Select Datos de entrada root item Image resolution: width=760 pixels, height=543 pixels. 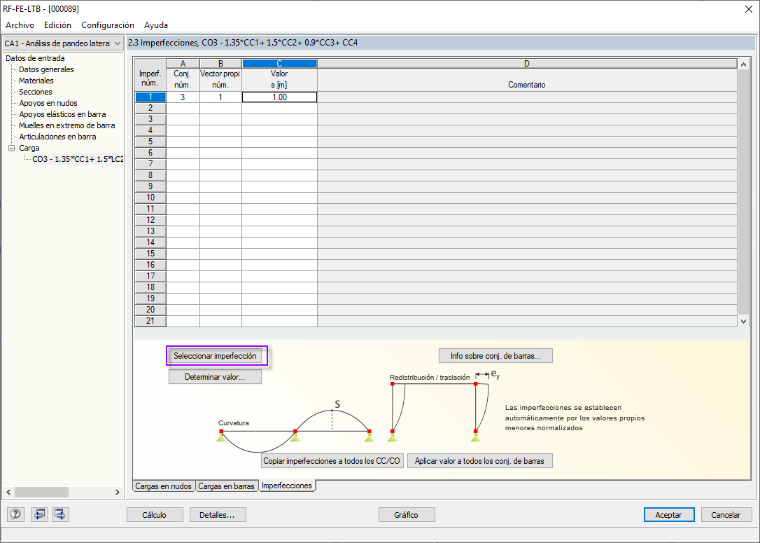point(35,58)
